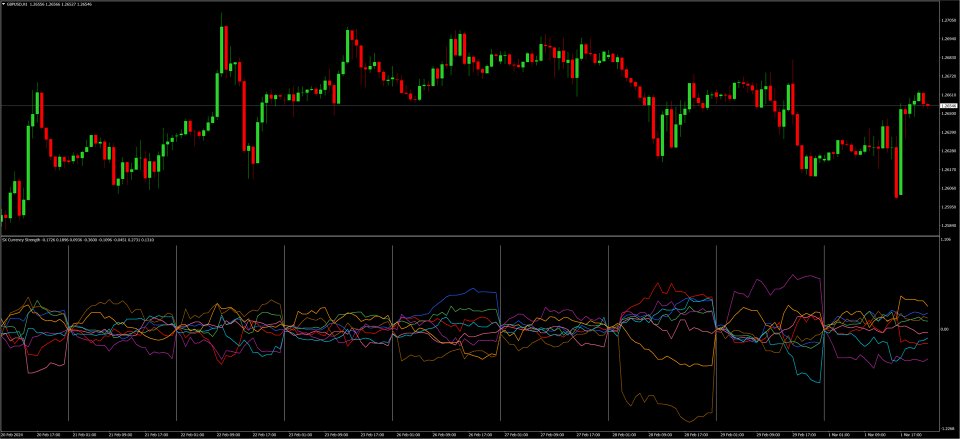Click the 1.26170 price axis label
The height and width of the screenshot is (439, 960).
tap(949, 170)
